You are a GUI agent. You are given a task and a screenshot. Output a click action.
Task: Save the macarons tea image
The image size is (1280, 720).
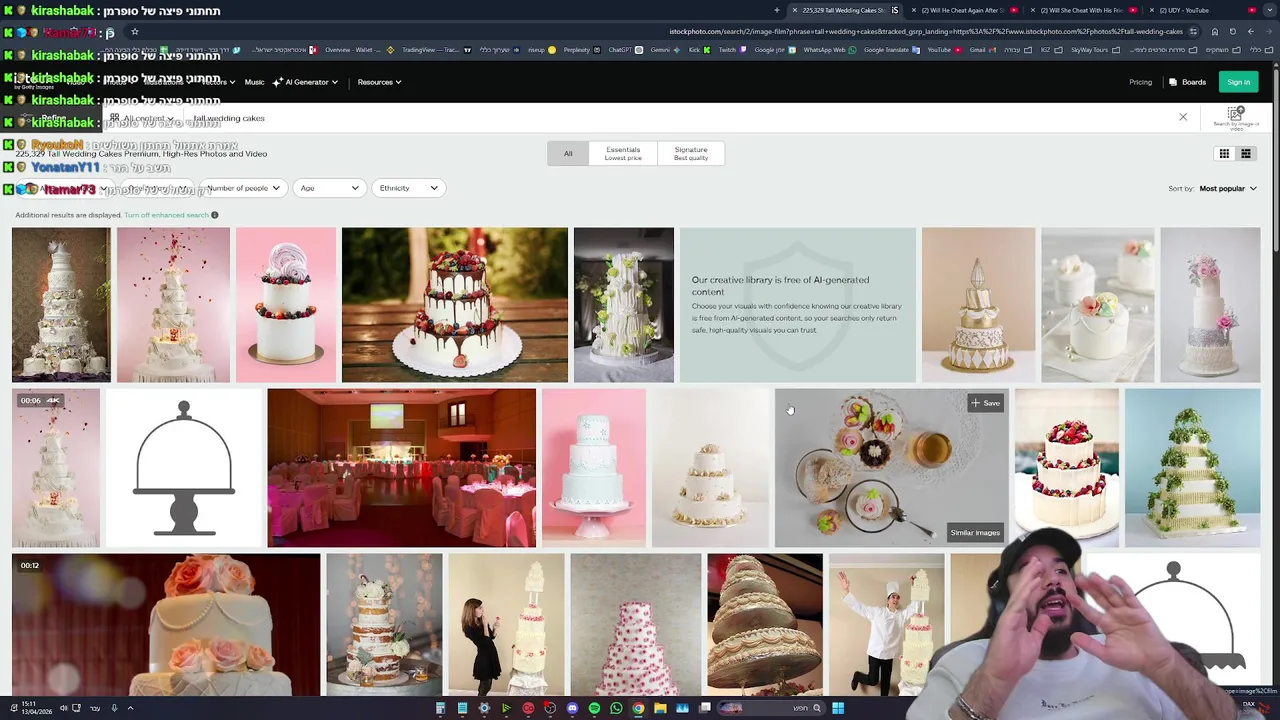(985, 403)
